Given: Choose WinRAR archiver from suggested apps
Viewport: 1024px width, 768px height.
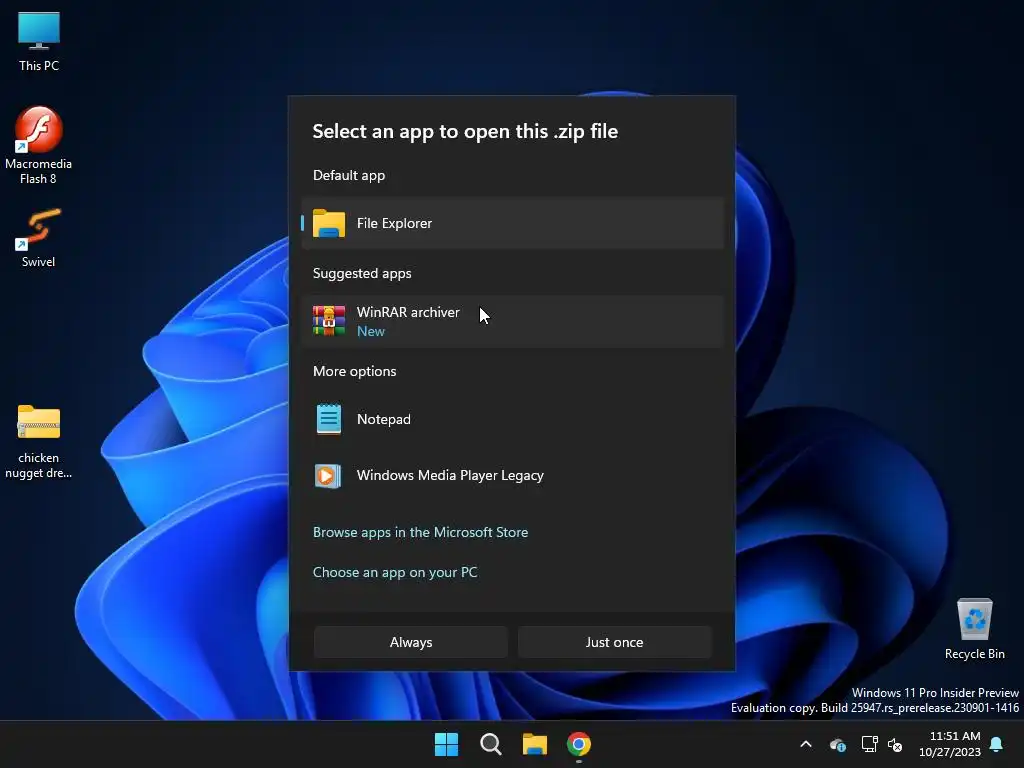Looking at the screenshot, I should (513, 321).
